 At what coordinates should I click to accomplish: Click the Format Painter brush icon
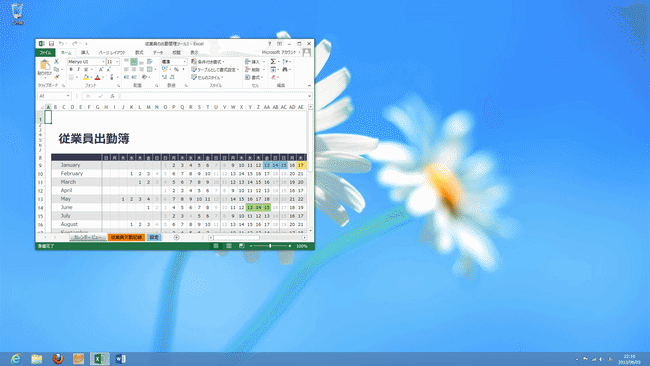point(57,77)
